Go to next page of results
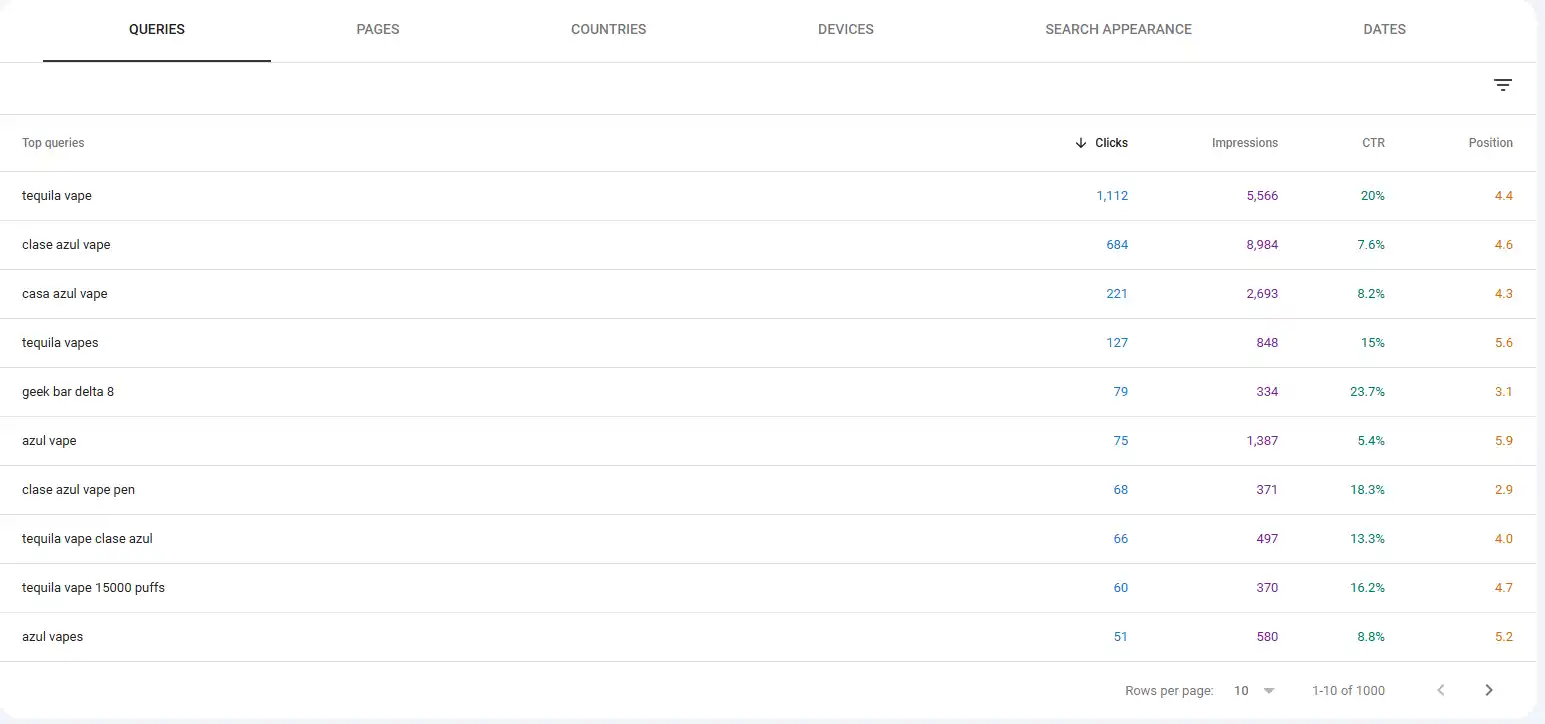Screen dimensions: 1545x724 coord(1488,690)
